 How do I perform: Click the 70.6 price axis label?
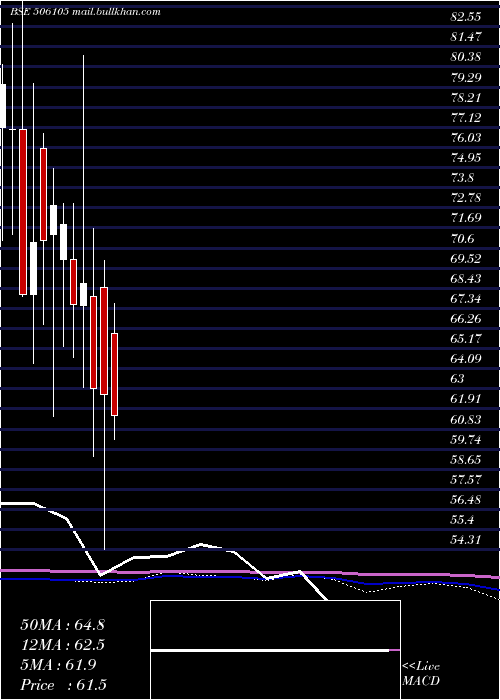click(x=462, y=239)
